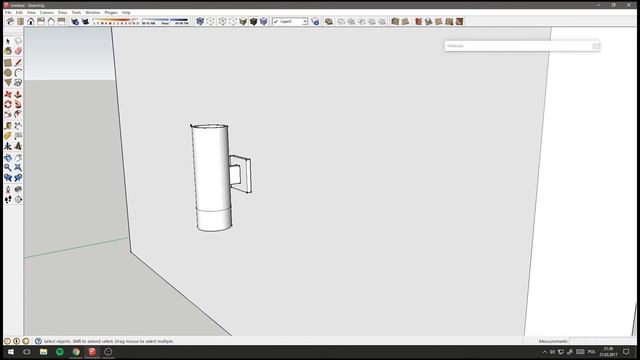Open the Plugins menu

pos(111,13)
